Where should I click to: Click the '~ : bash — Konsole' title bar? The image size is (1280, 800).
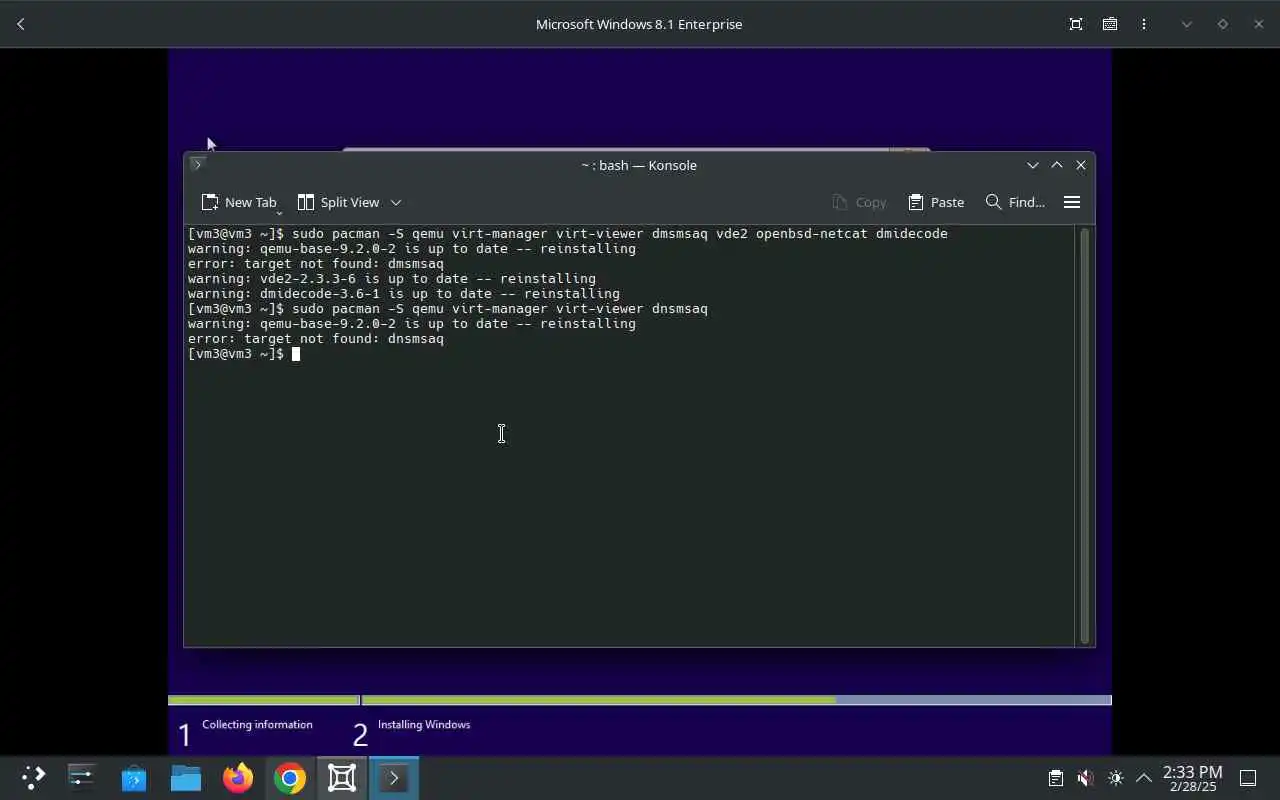[x=639, y=165]
